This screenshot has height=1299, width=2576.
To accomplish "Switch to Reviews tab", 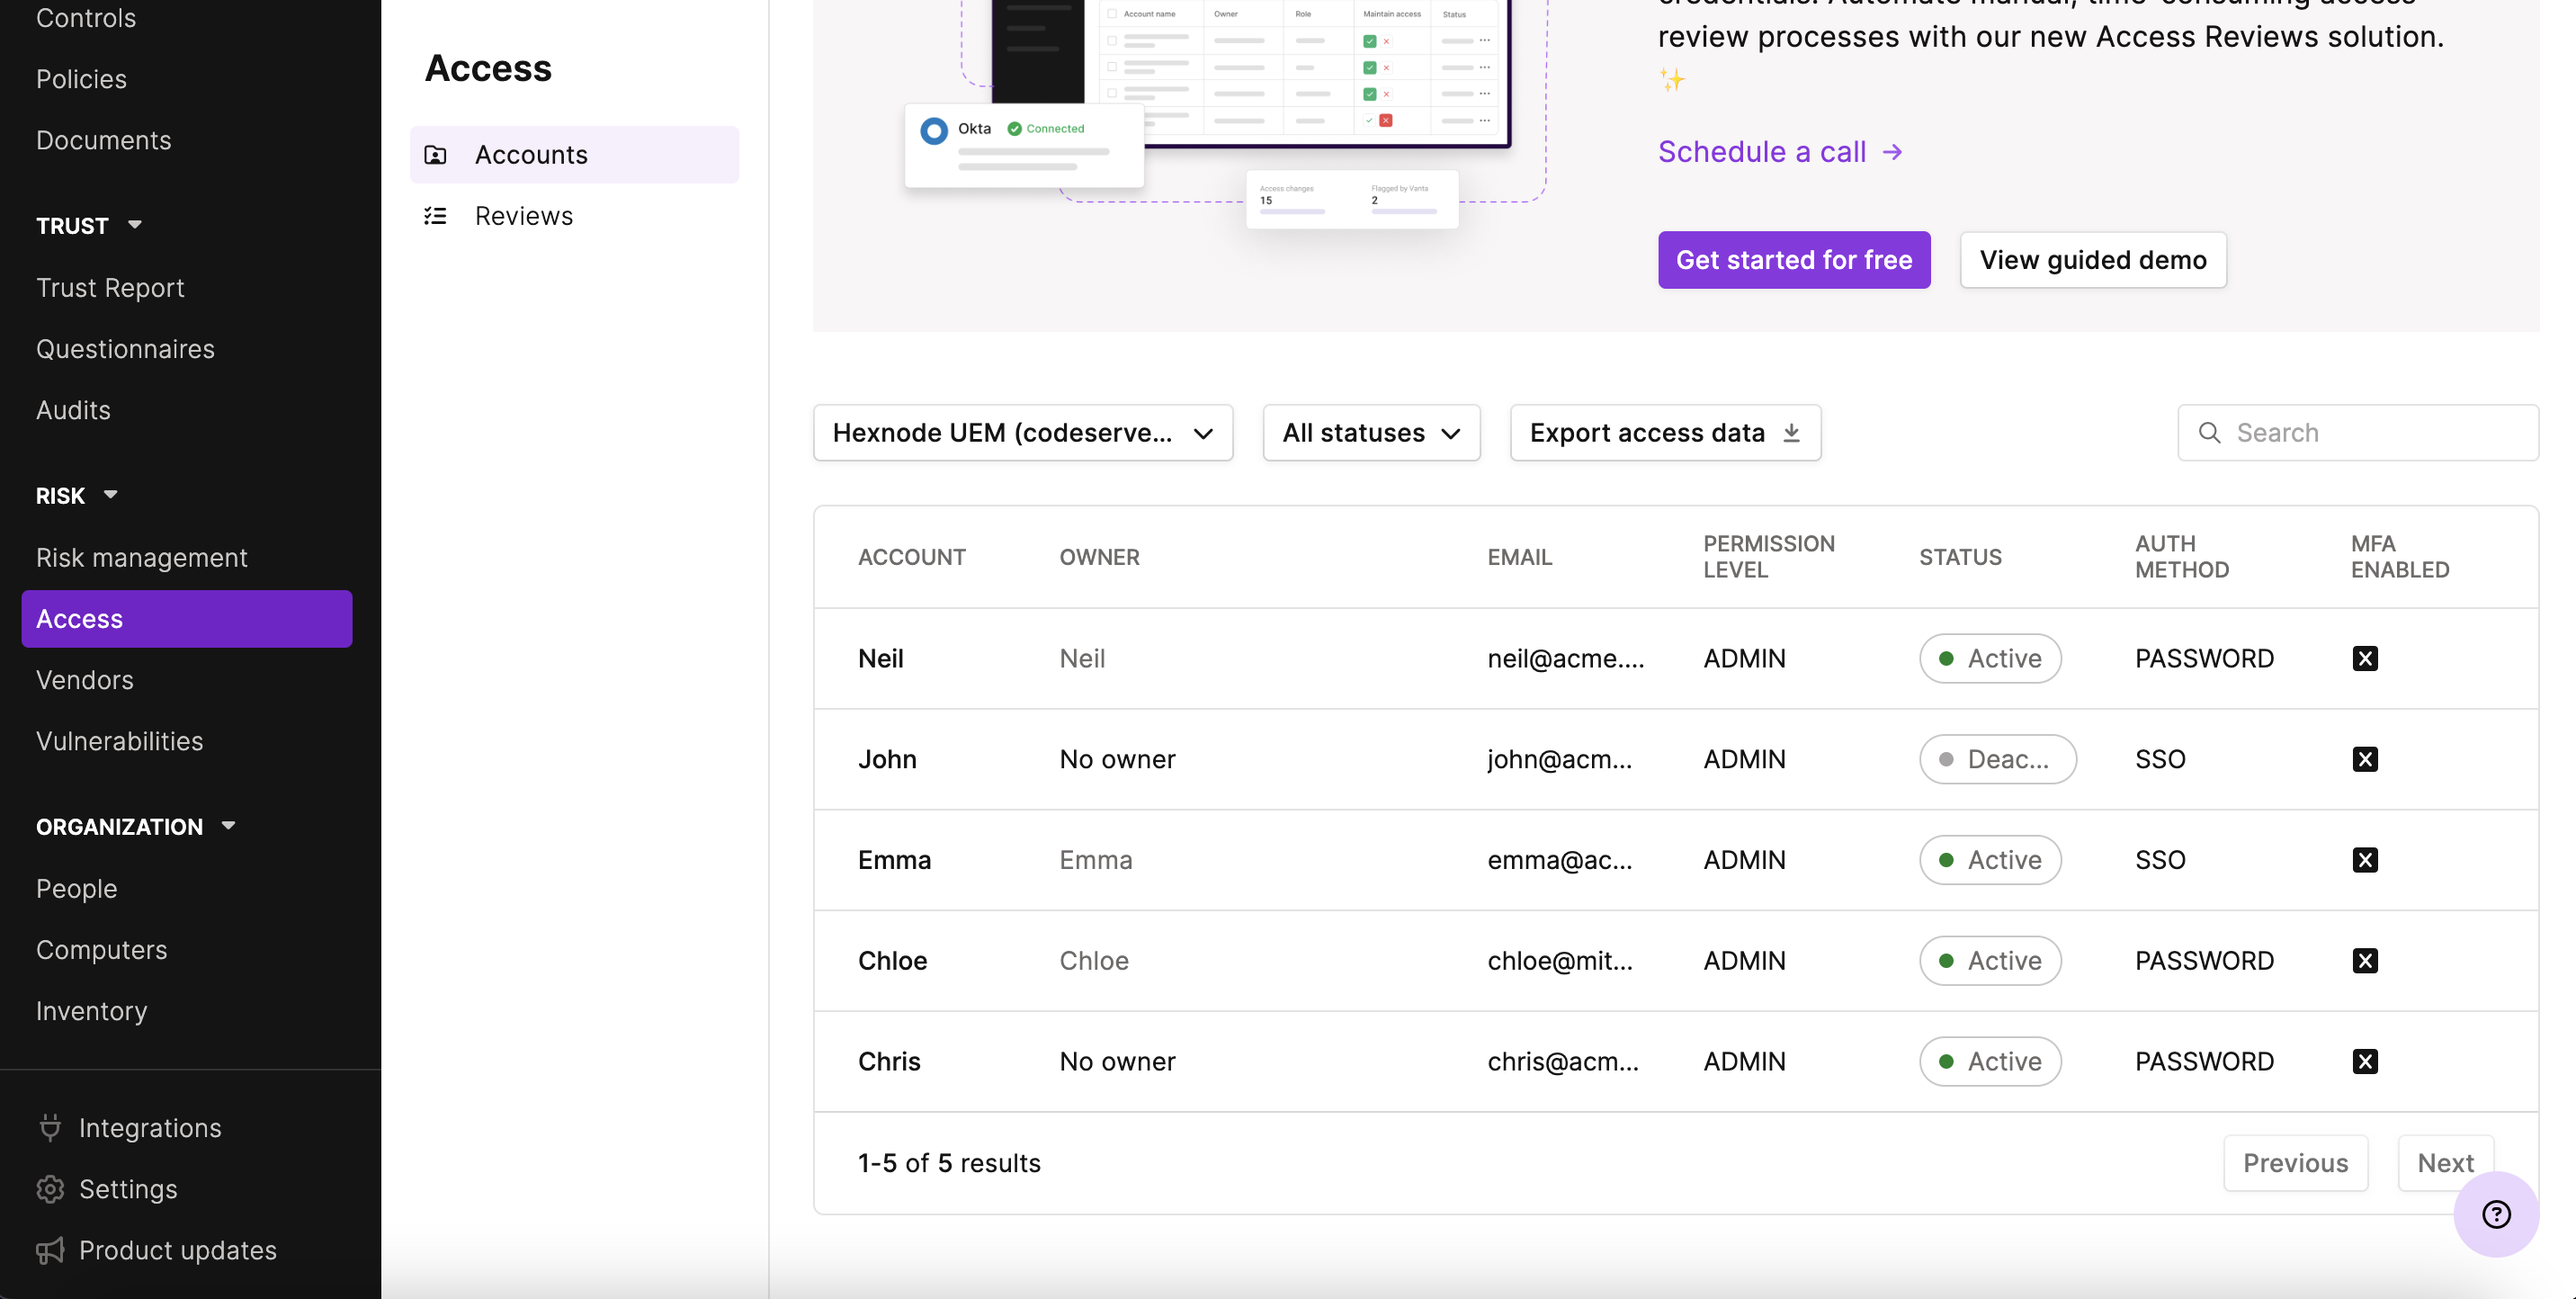I will [x=574, y=216].
